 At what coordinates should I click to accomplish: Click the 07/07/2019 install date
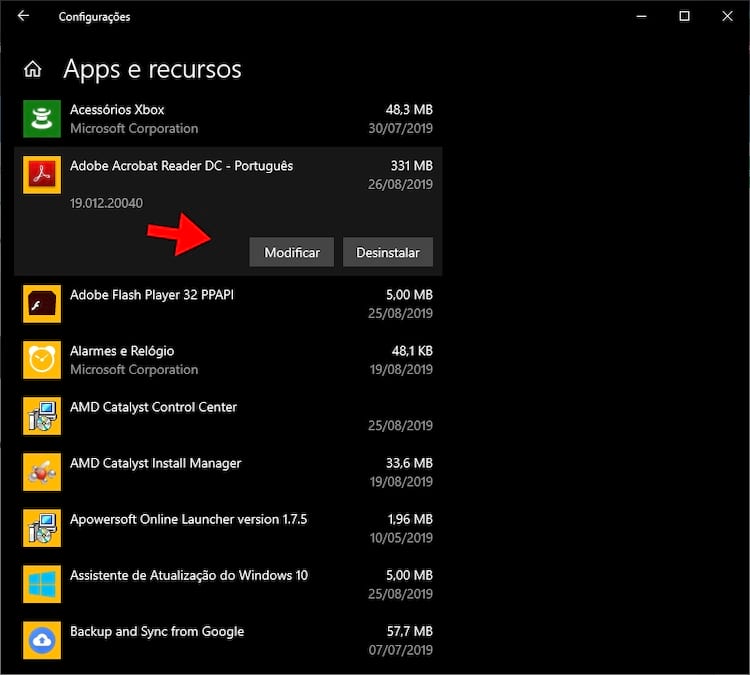[x=400, y=650]
